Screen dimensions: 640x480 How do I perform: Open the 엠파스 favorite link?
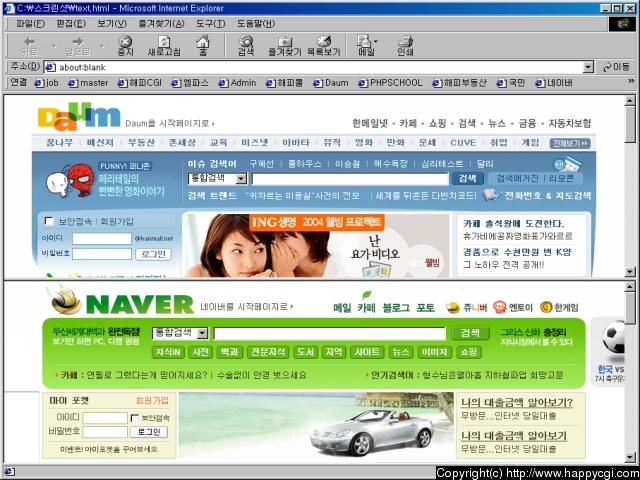click(x=190, y=83)
